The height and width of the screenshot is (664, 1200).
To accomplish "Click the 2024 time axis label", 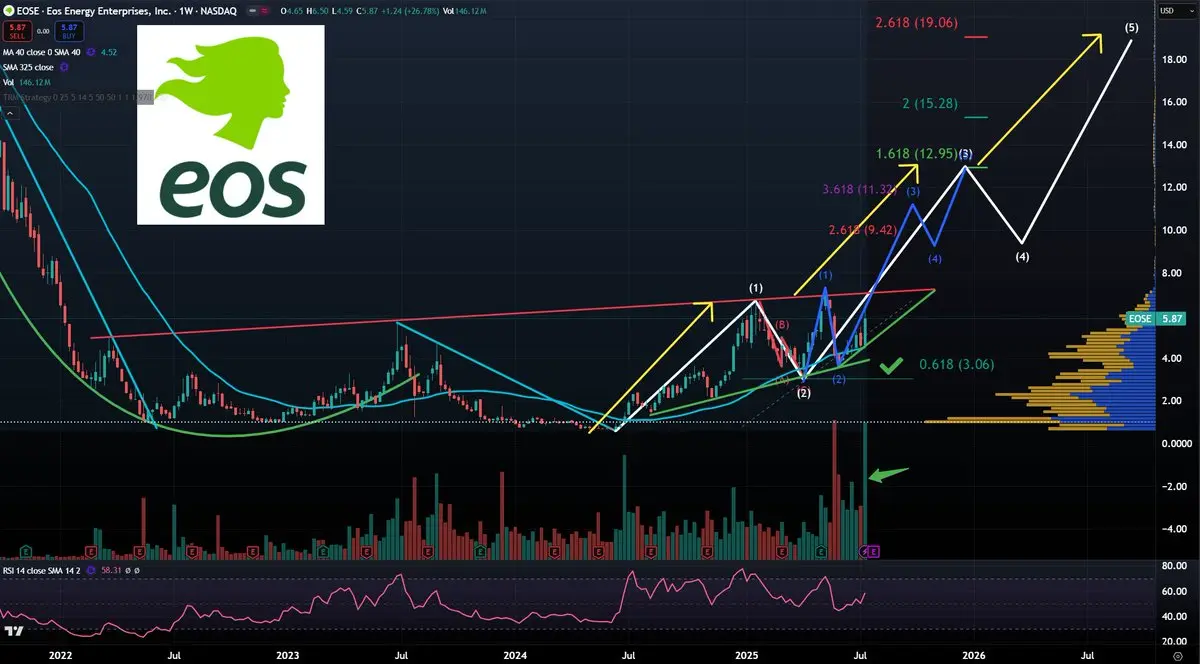I will (515, 656).
